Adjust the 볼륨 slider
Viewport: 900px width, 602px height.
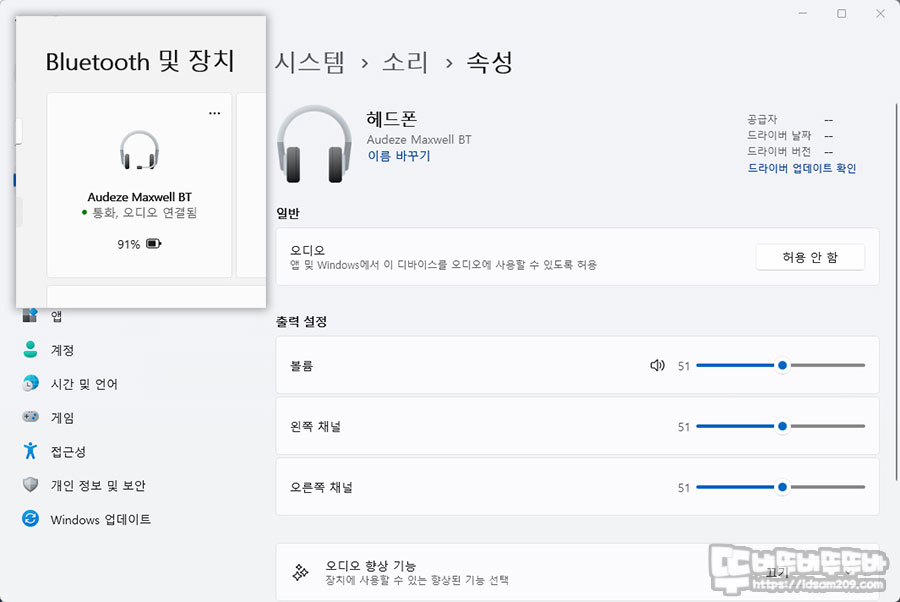coord(780,365)
